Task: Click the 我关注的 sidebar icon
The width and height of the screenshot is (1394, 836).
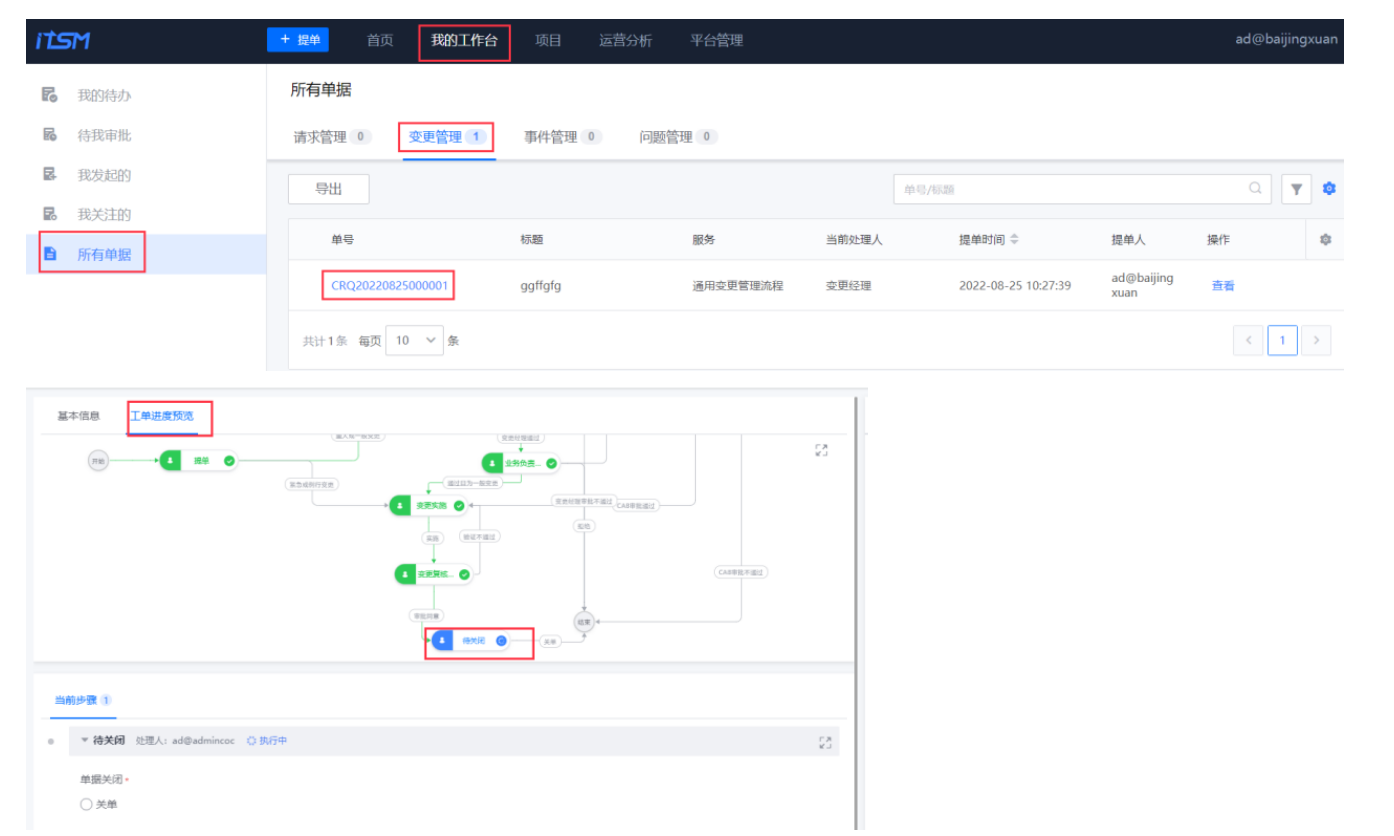Action: pos(49,214)
